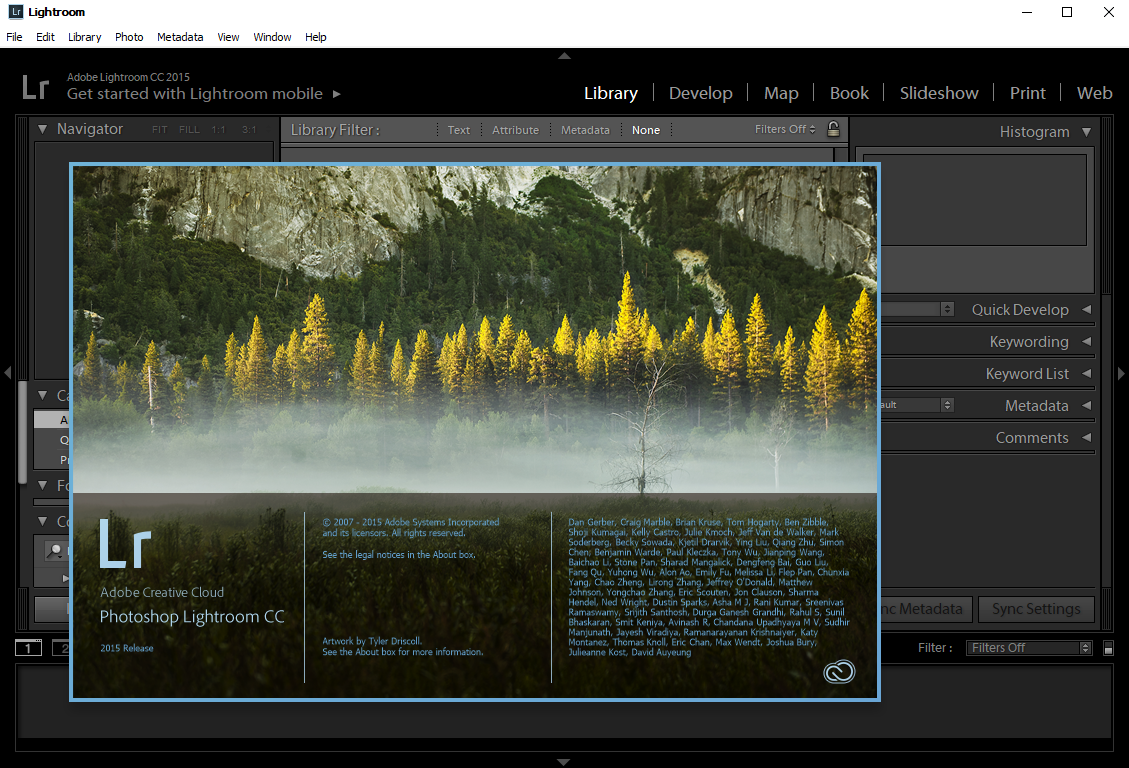
Task: Switch to the Slideshow module
Action: point(939,93)
